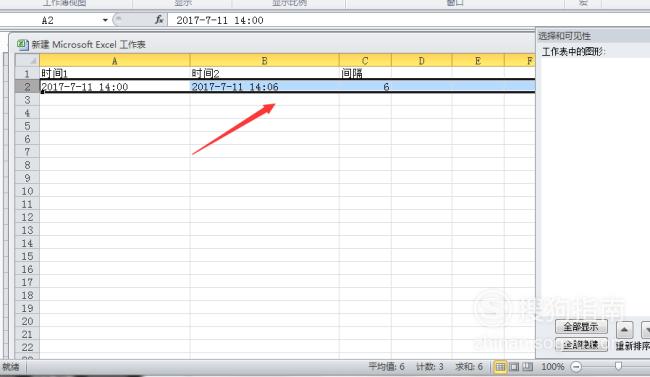650x377 pixels.
Task: Click the 工作表中的图形 label
Action: point(574,51)
